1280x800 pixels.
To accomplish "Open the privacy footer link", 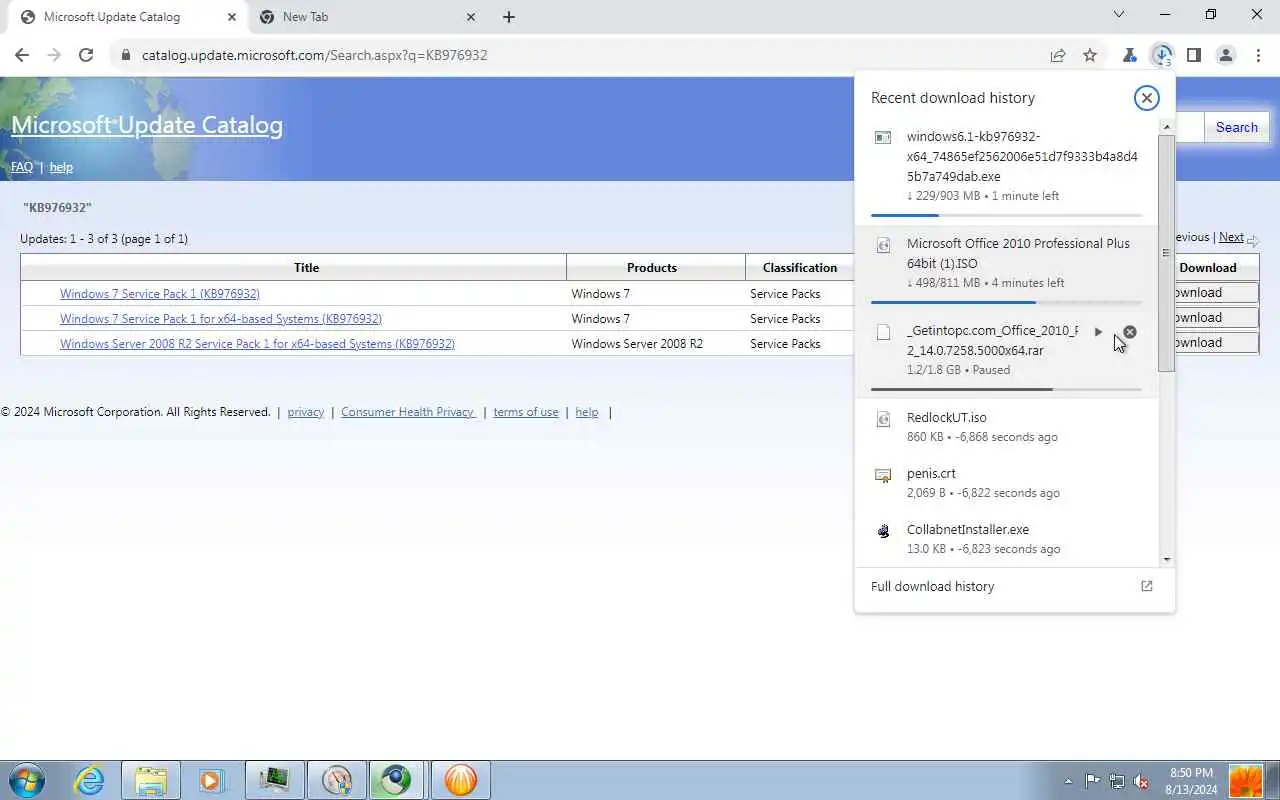I will 305,412.
